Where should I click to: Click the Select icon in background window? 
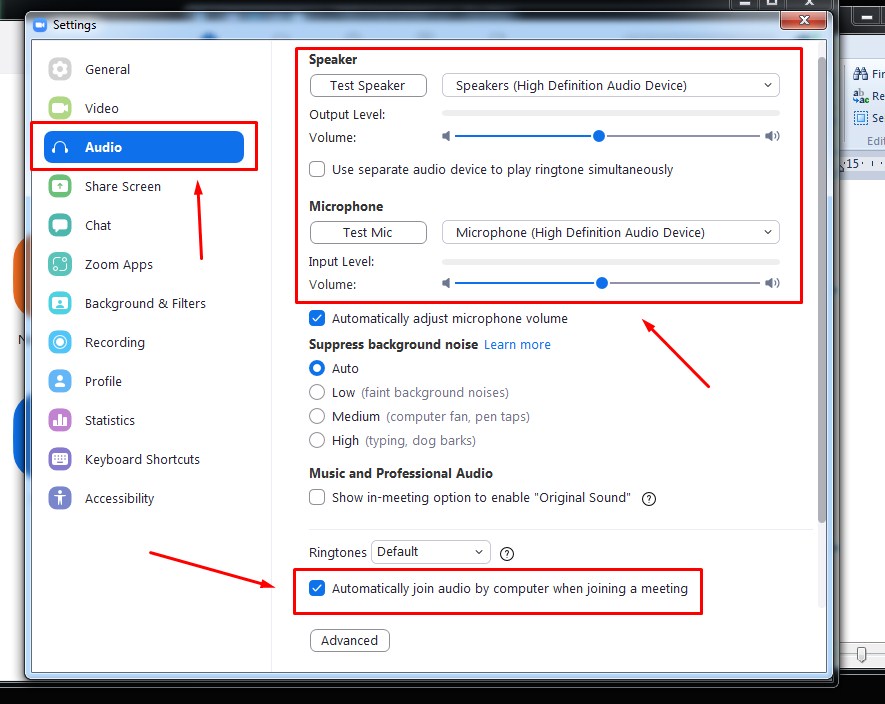point(860,118)
